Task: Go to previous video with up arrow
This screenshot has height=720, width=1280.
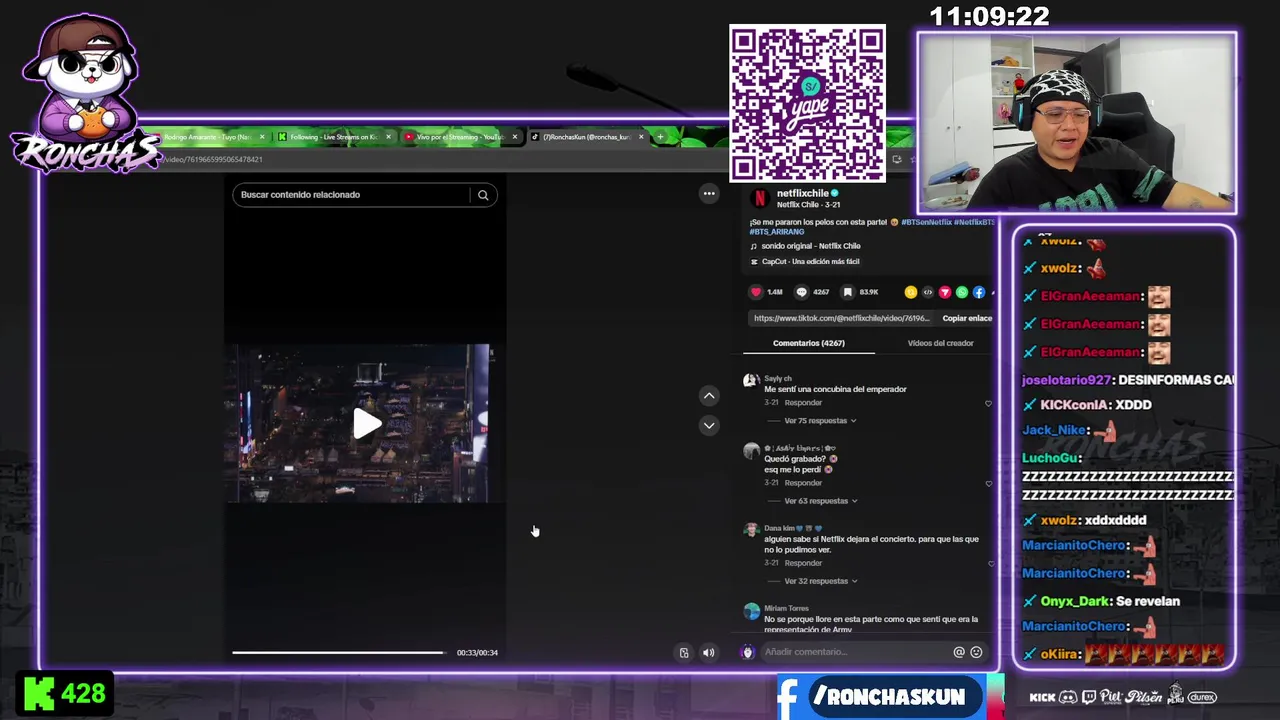Action: coord(709,396)
